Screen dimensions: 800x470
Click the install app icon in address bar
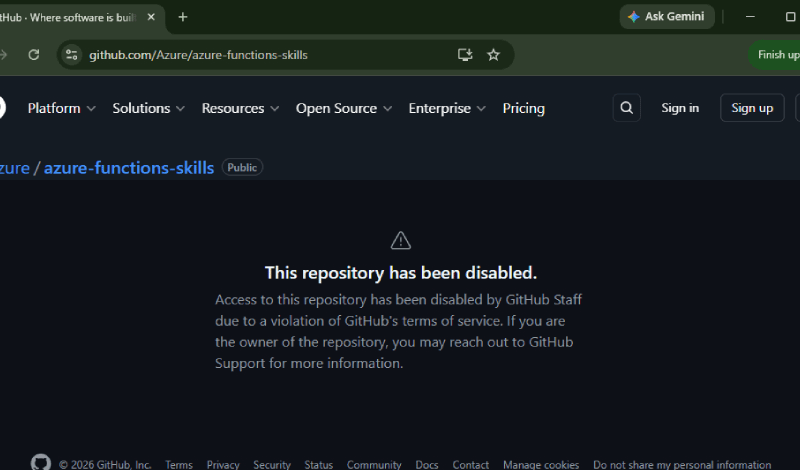[x=465, y=55]
